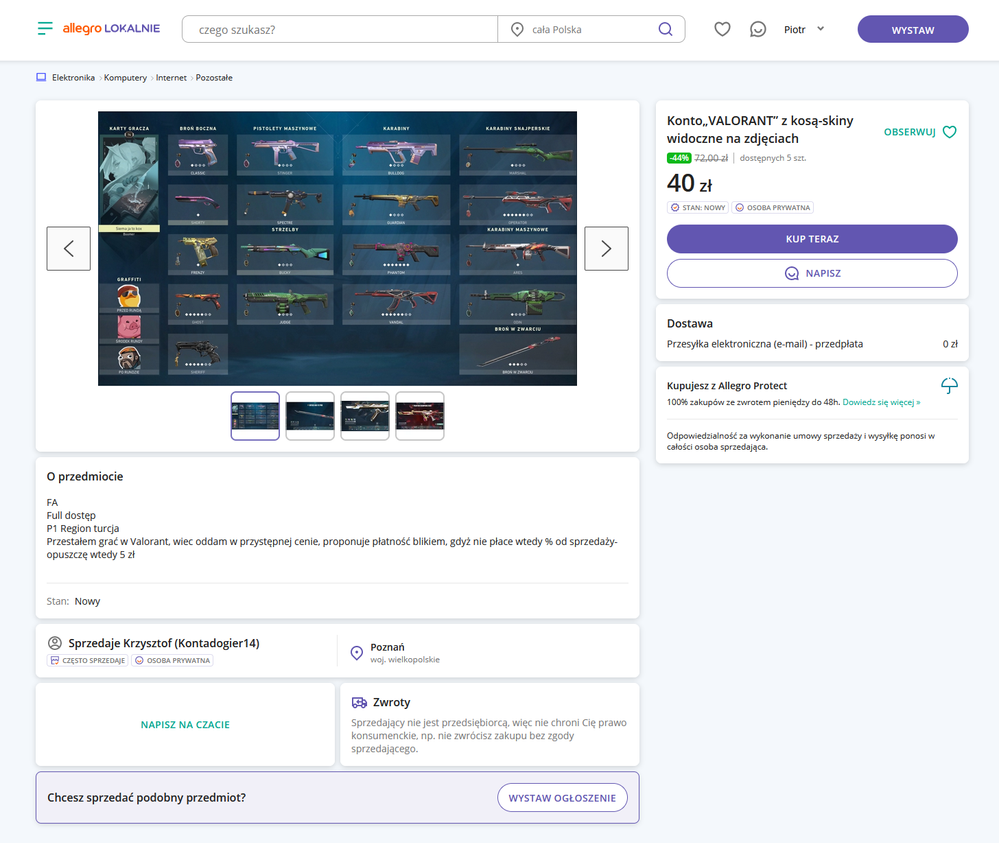Select the second gallery thumbnail
Image resolution: width=999 pixels, height=843 pixels.
tap(310, 416)
